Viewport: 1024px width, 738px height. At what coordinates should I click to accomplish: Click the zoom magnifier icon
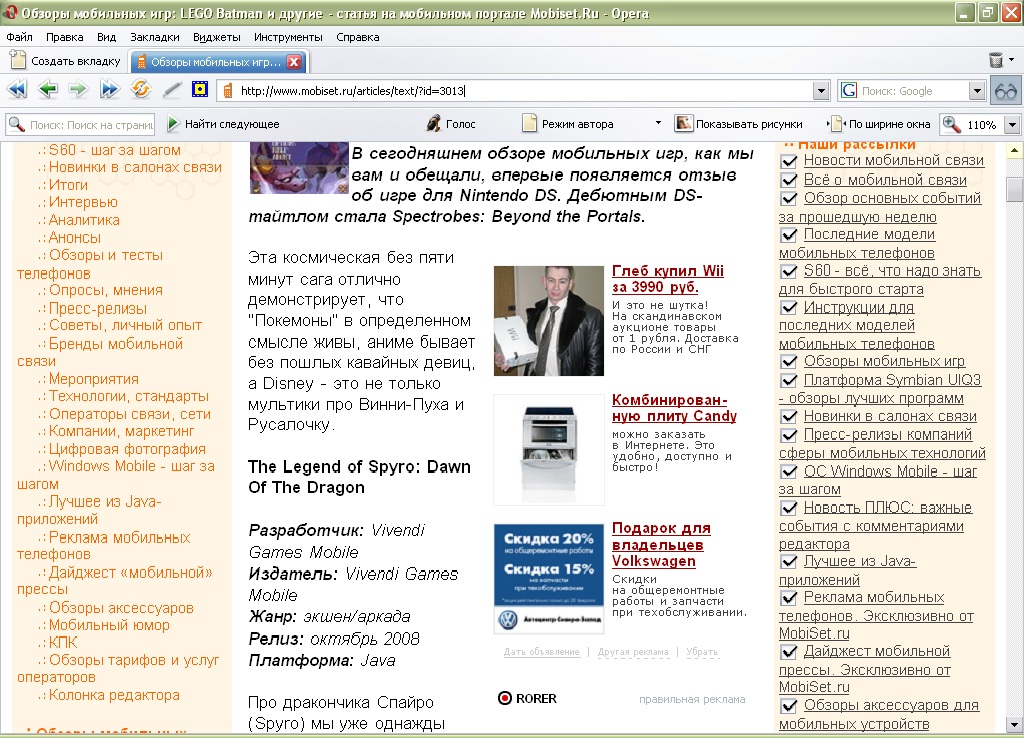pos(952,124)
